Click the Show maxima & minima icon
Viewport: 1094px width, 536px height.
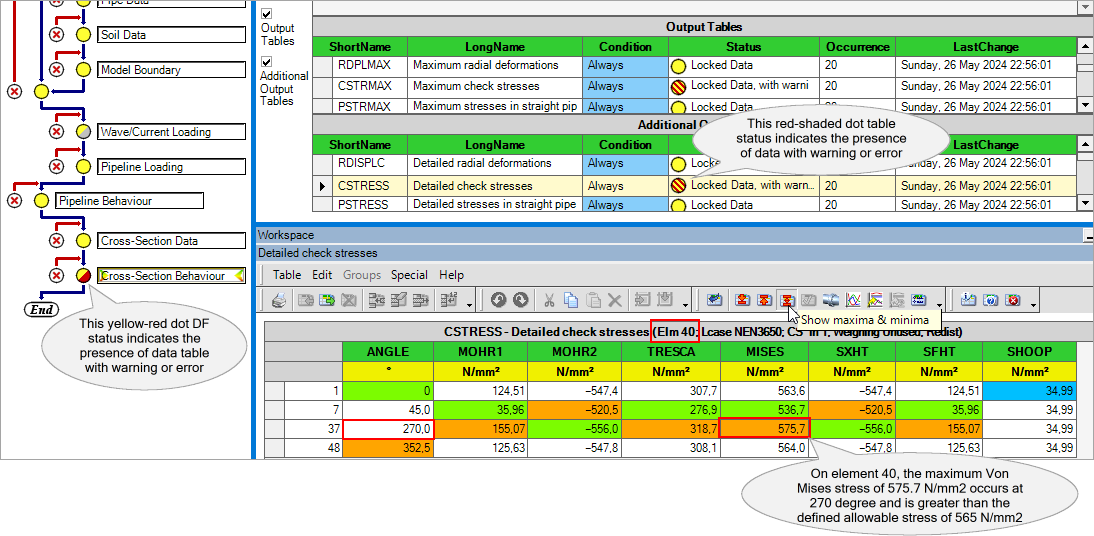(x=787, y=300)
